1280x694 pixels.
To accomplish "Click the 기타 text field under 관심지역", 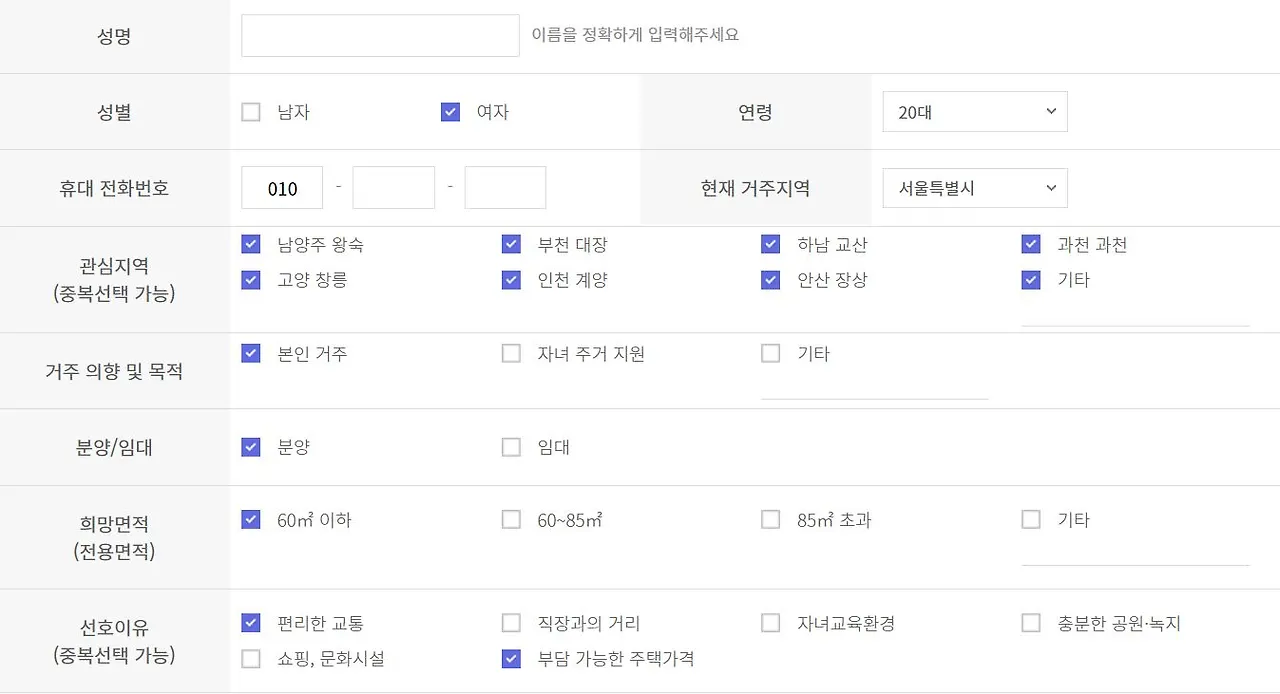I will [1135, 314].
